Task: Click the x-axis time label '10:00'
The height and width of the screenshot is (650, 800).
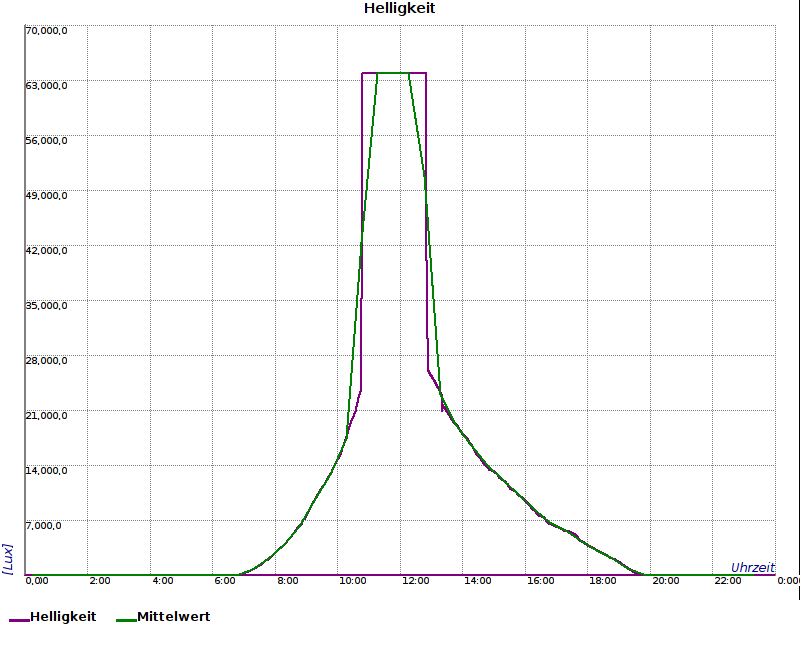Action: pyautogui.click(x=353, y=581)
